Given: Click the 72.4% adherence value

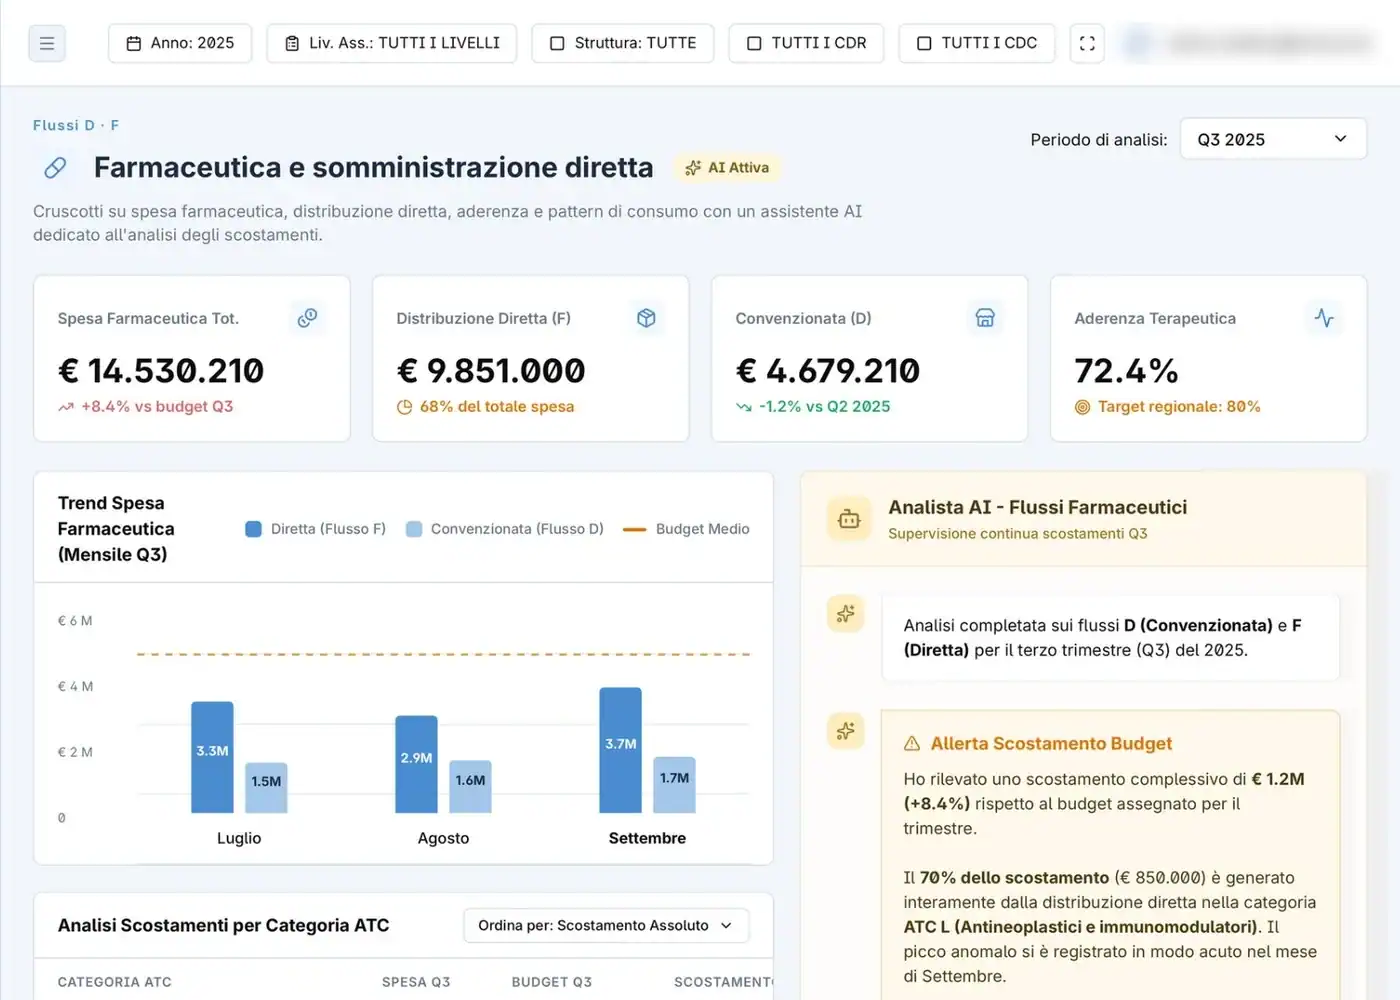Looking at the screenshot, I should coord(1126,371).
